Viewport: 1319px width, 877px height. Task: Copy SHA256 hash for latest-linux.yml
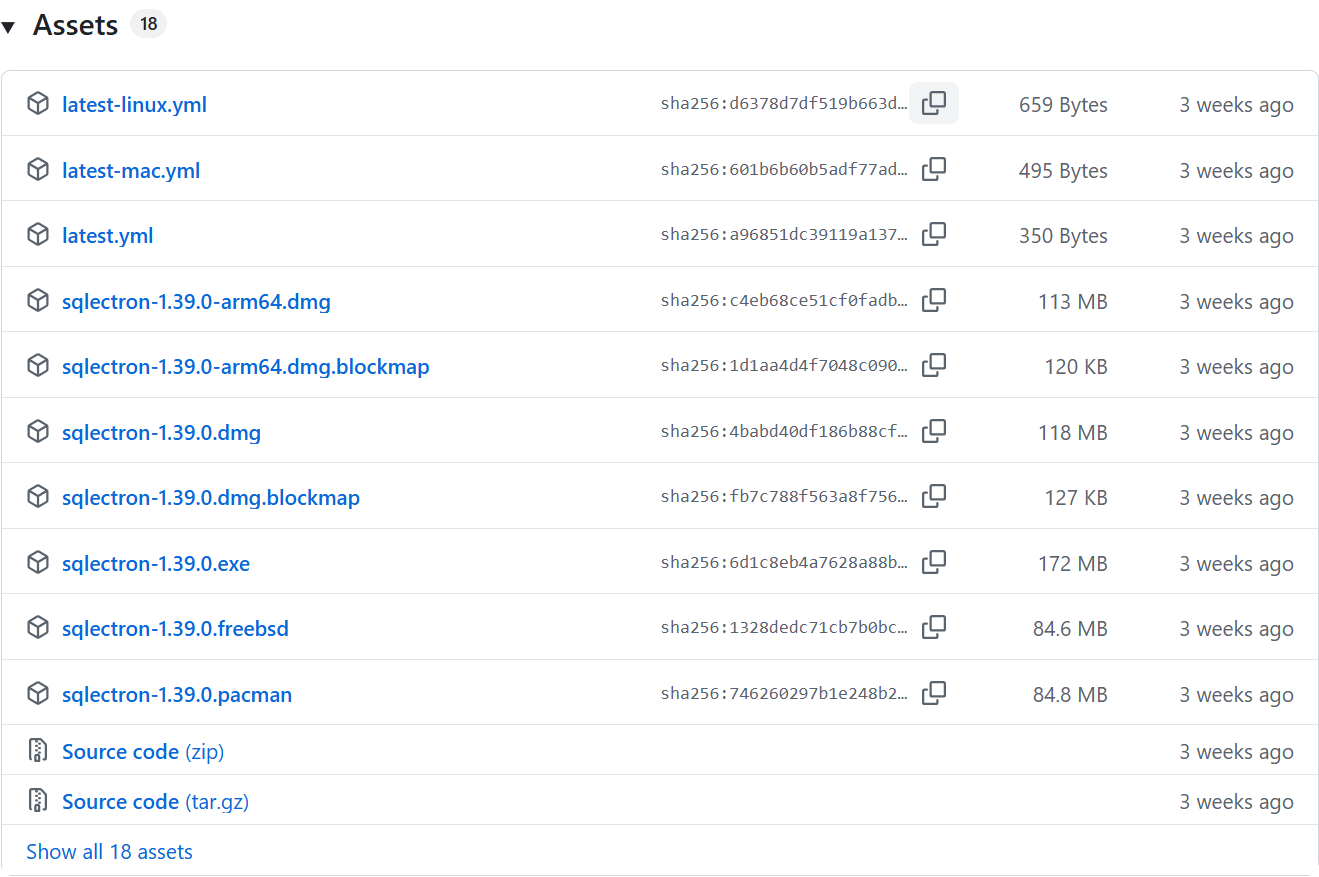pos(934,103)
